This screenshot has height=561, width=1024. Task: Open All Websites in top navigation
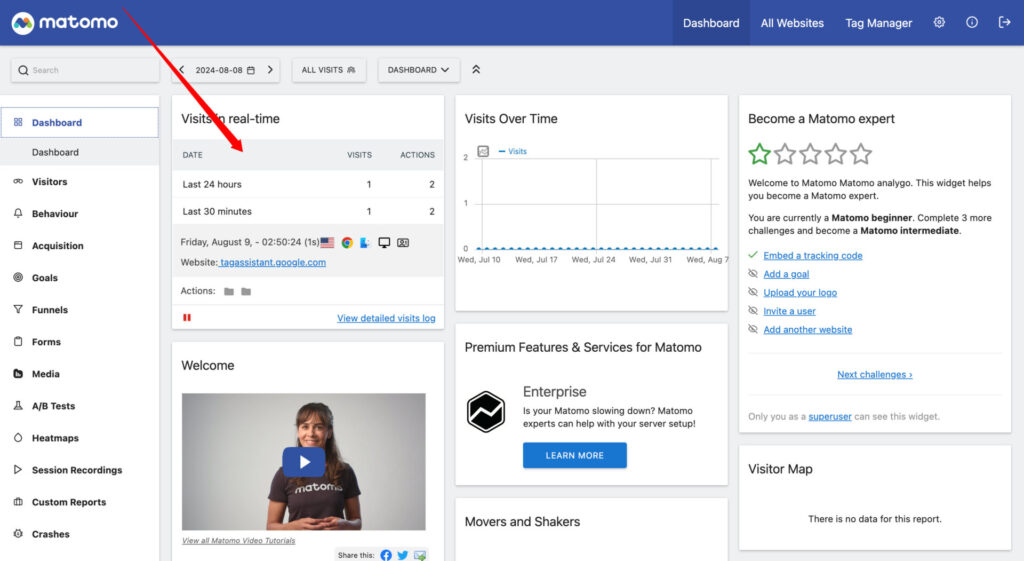coord(792,23)
